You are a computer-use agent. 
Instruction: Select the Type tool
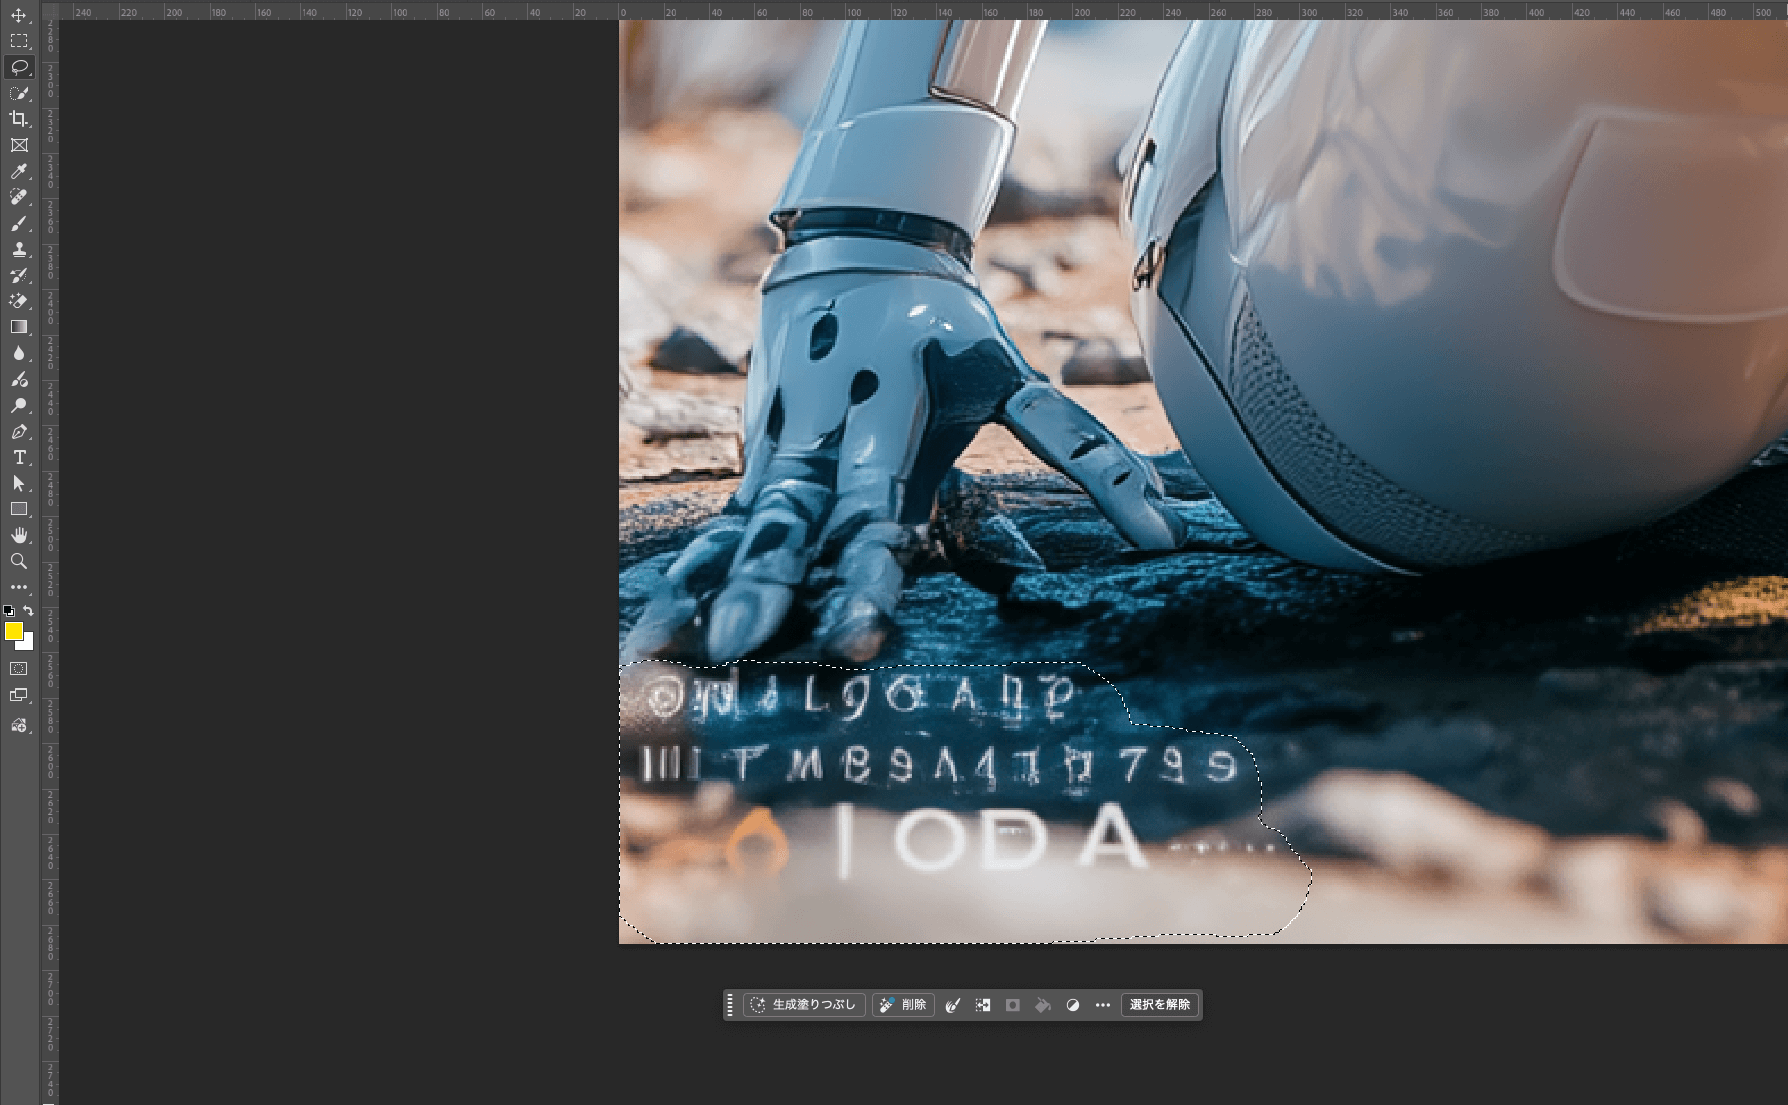(18, 458)
